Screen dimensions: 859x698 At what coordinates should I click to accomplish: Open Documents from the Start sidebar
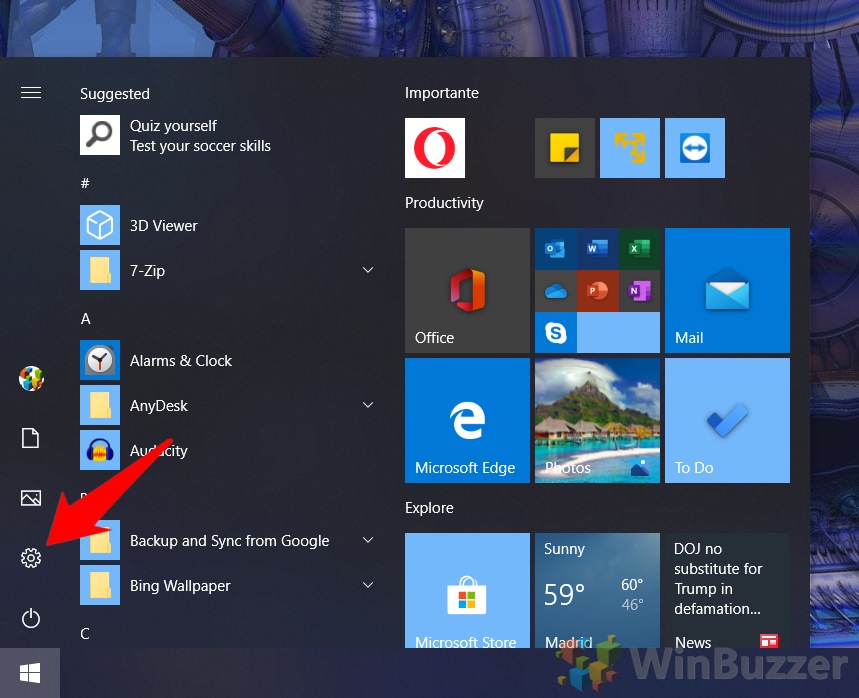click(31, 438)
